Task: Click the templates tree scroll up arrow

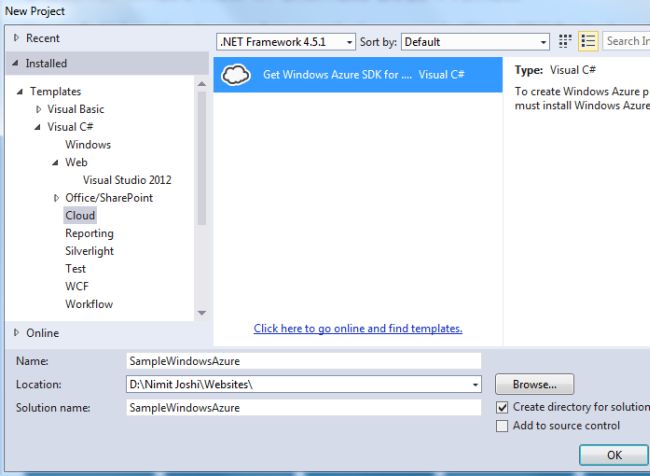Action: click(202, 84)
